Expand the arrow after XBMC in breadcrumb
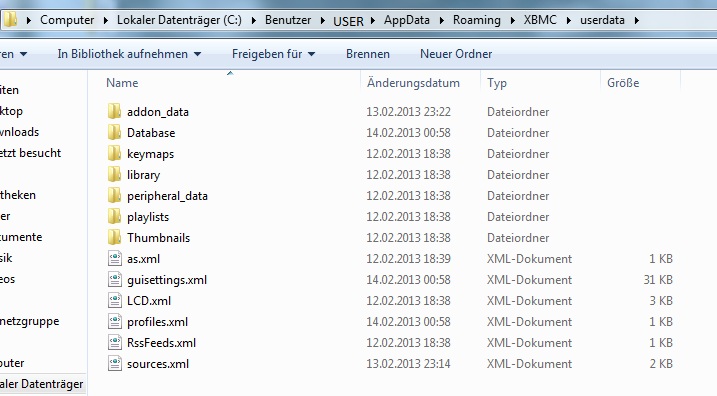The width and height of the screenshot is (717, 396). [569, 21]
